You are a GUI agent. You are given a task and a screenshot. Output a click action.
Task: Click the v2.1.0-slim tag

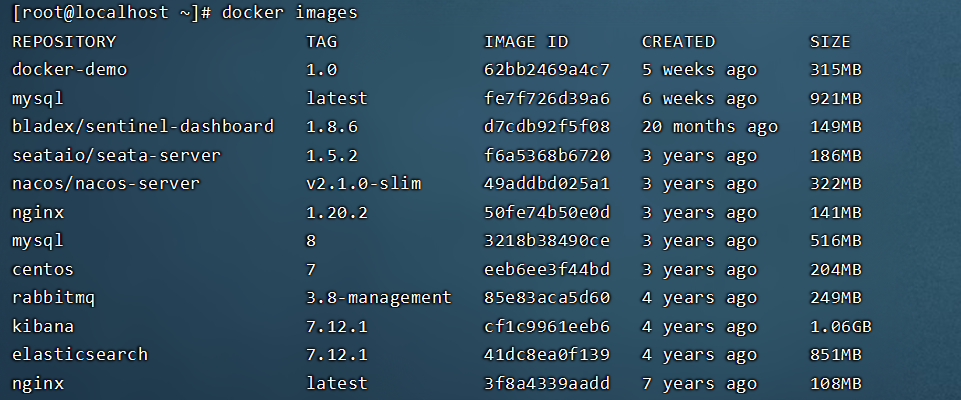[x=363, y=184]
